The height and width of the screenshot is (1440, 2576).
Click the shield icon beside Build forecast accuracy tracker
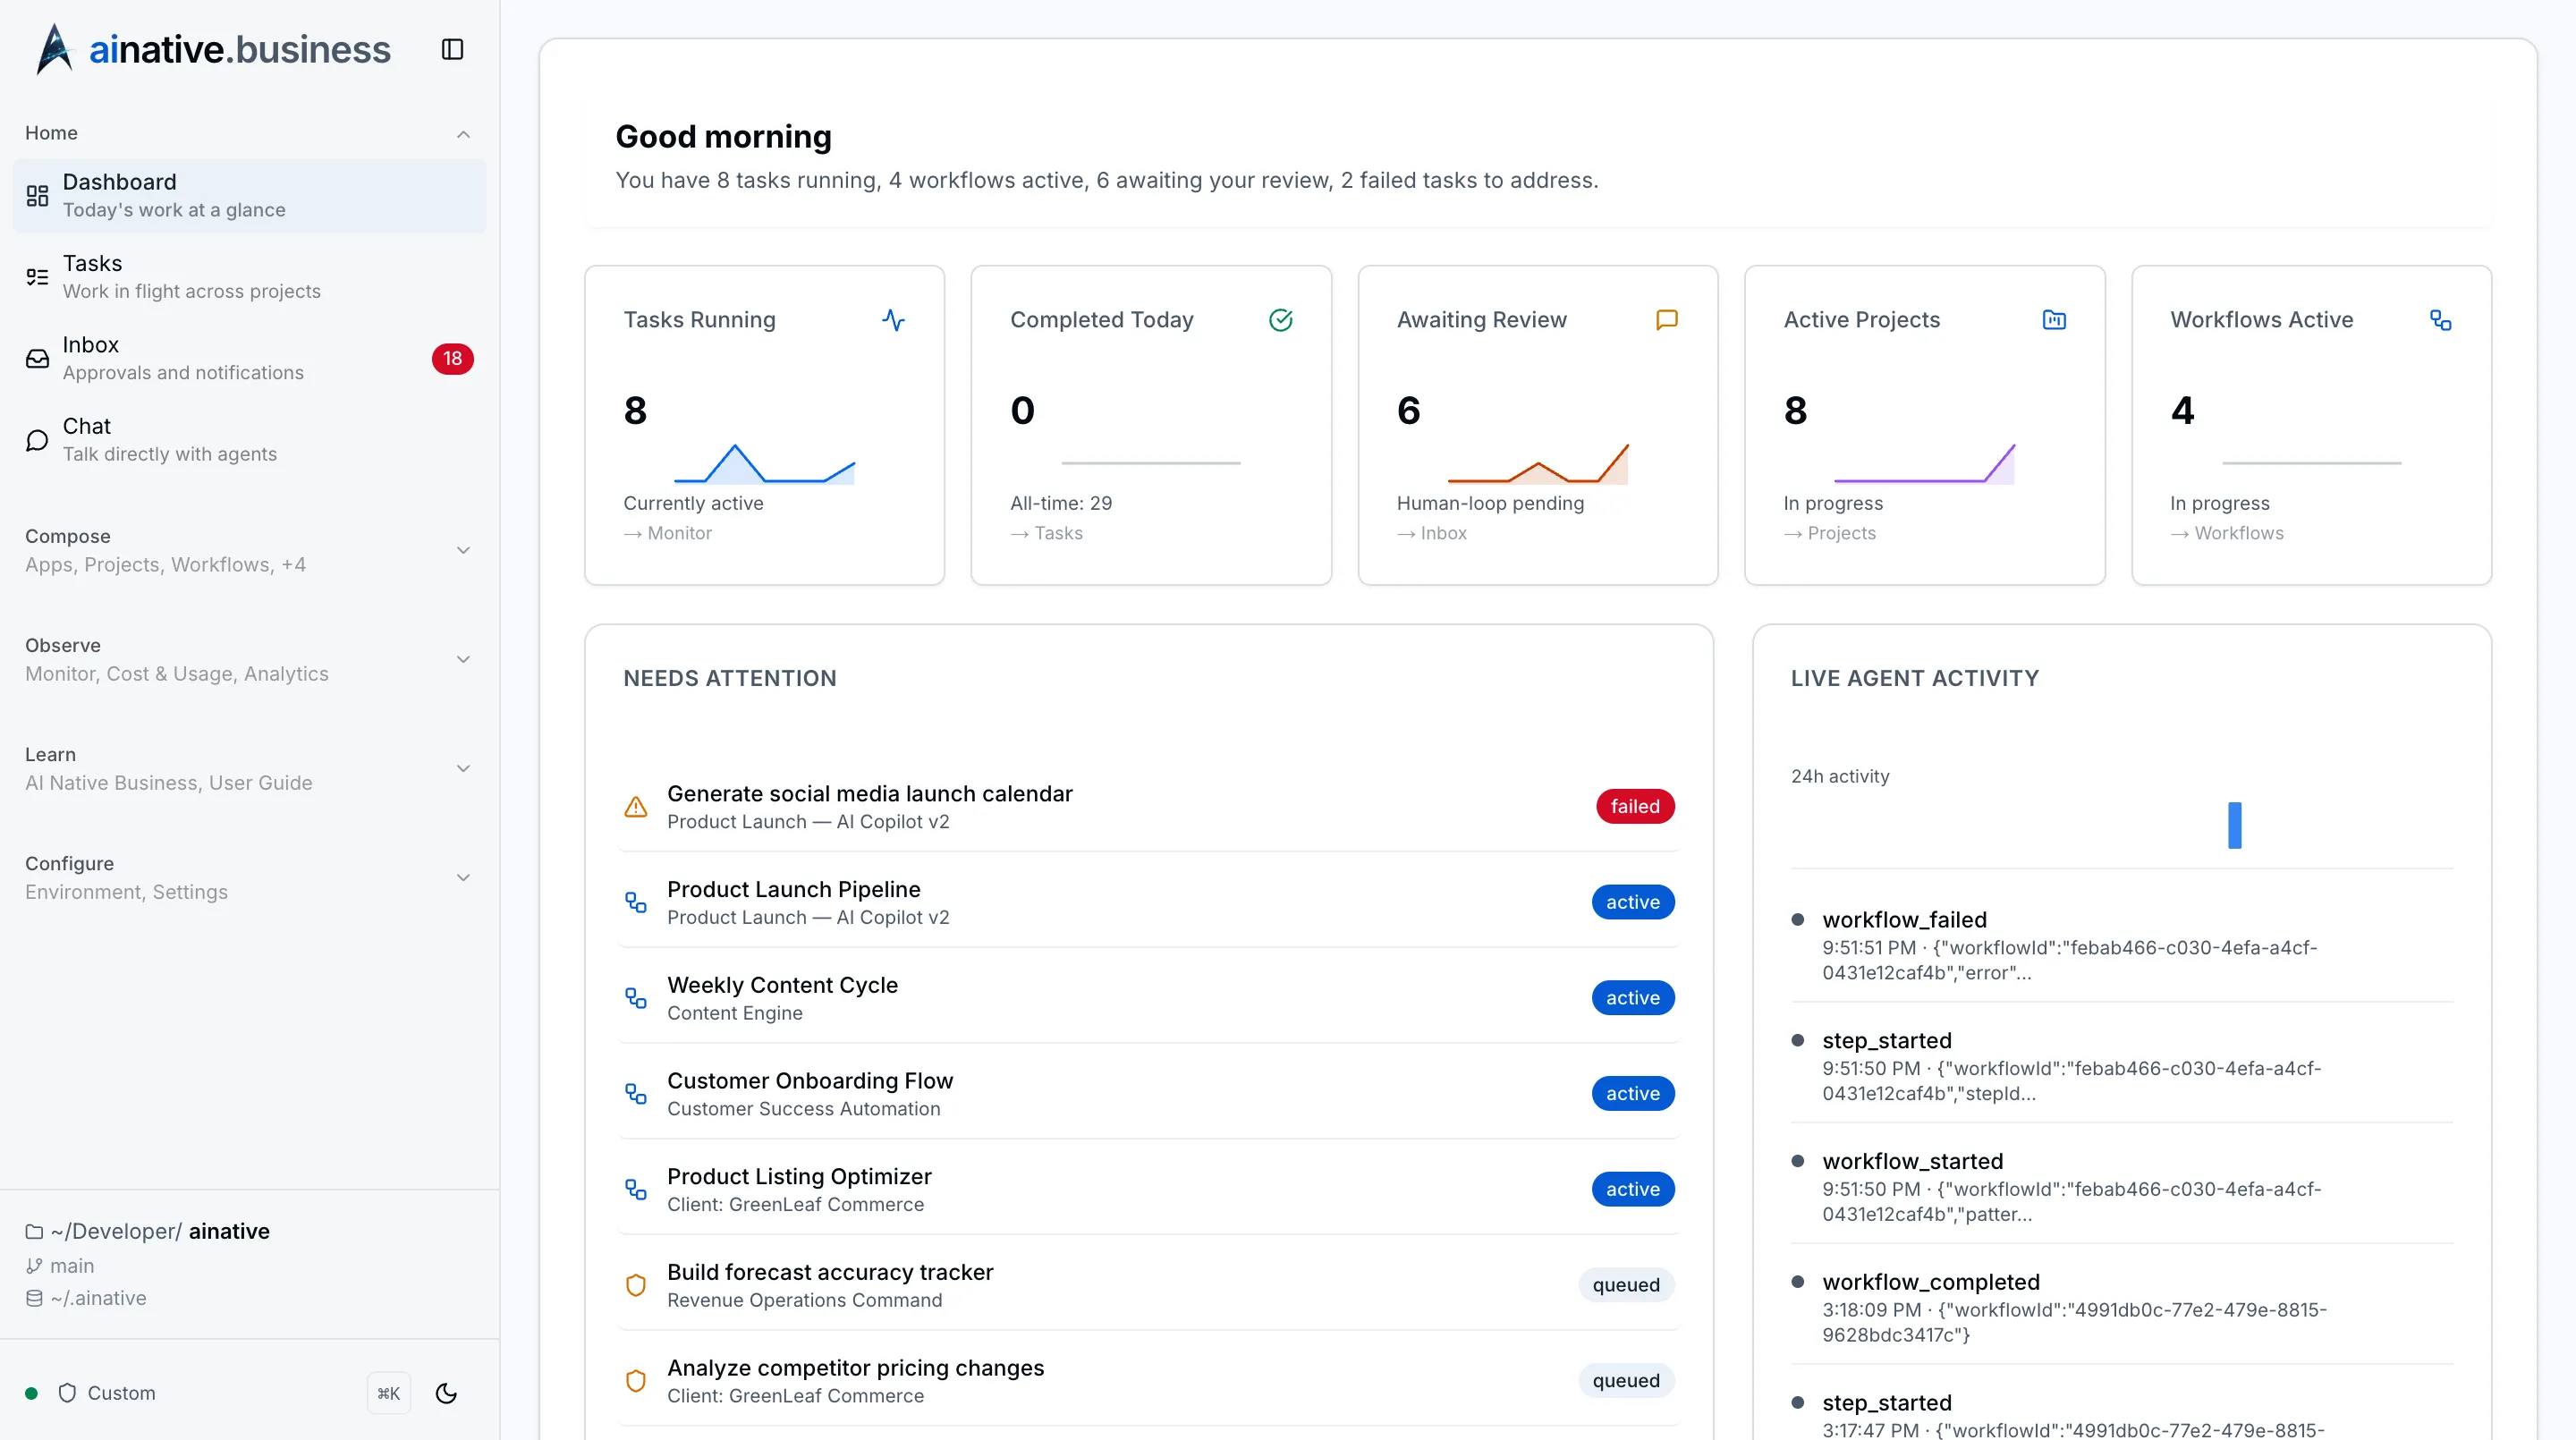click(636, 1285)
